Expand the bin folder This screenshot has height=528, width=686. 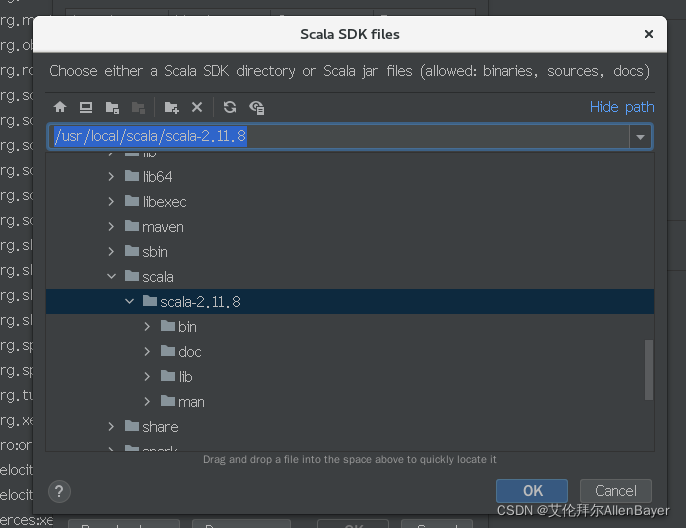click(147, 327)
